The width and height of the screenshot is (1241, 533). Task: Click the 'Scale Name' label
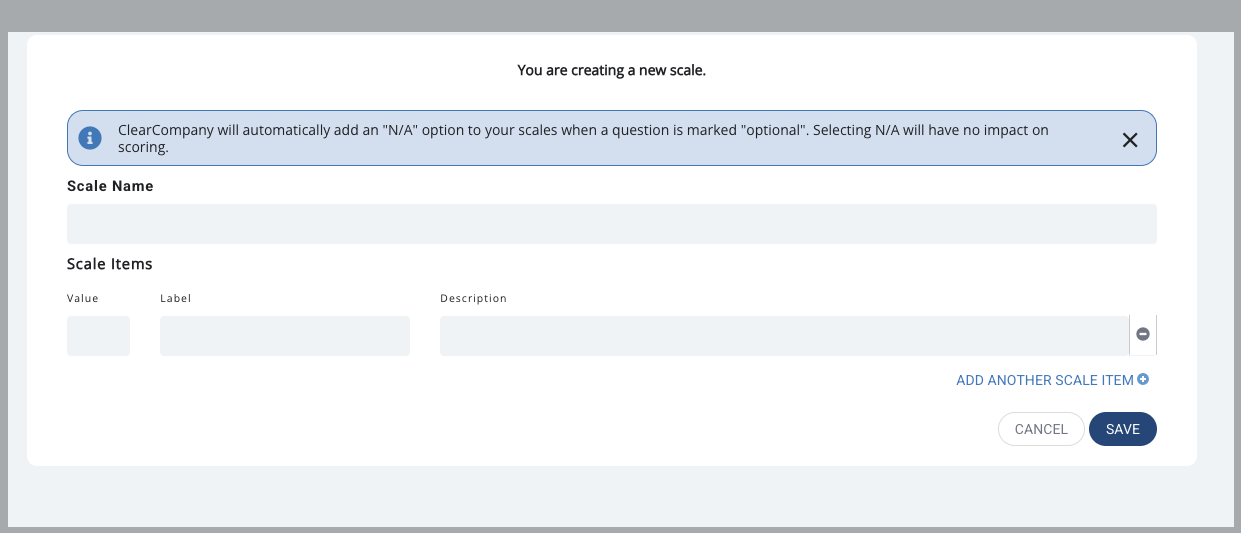click(110, 186)
